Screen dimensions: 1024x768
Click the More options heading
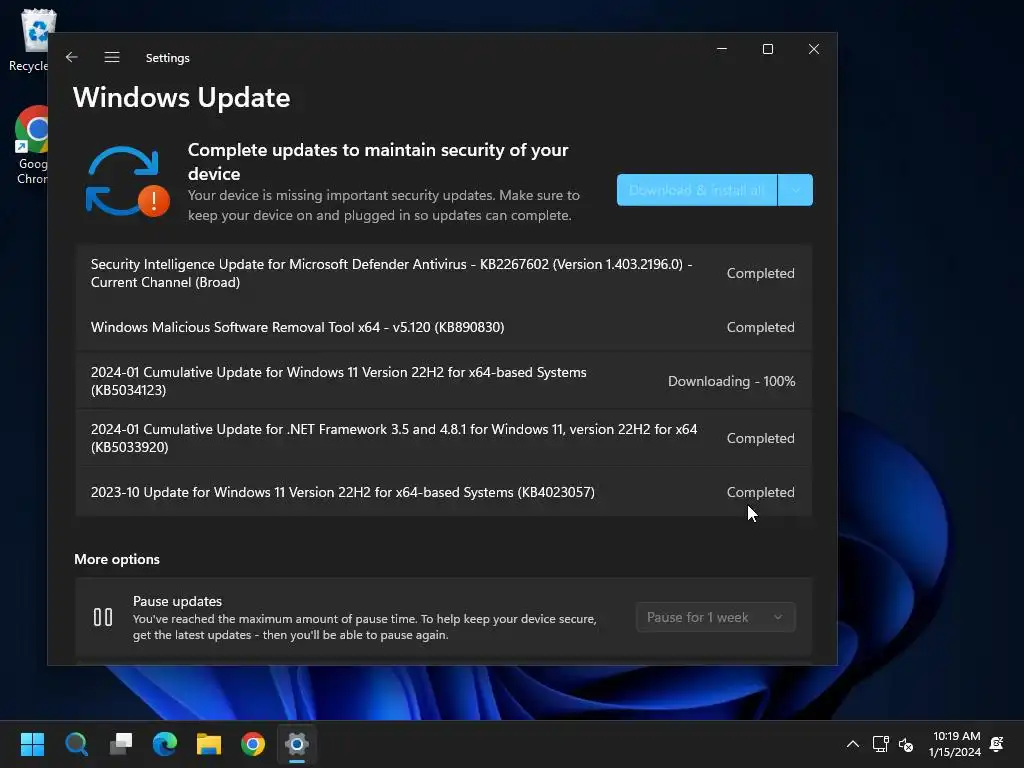tap(117, 559)
